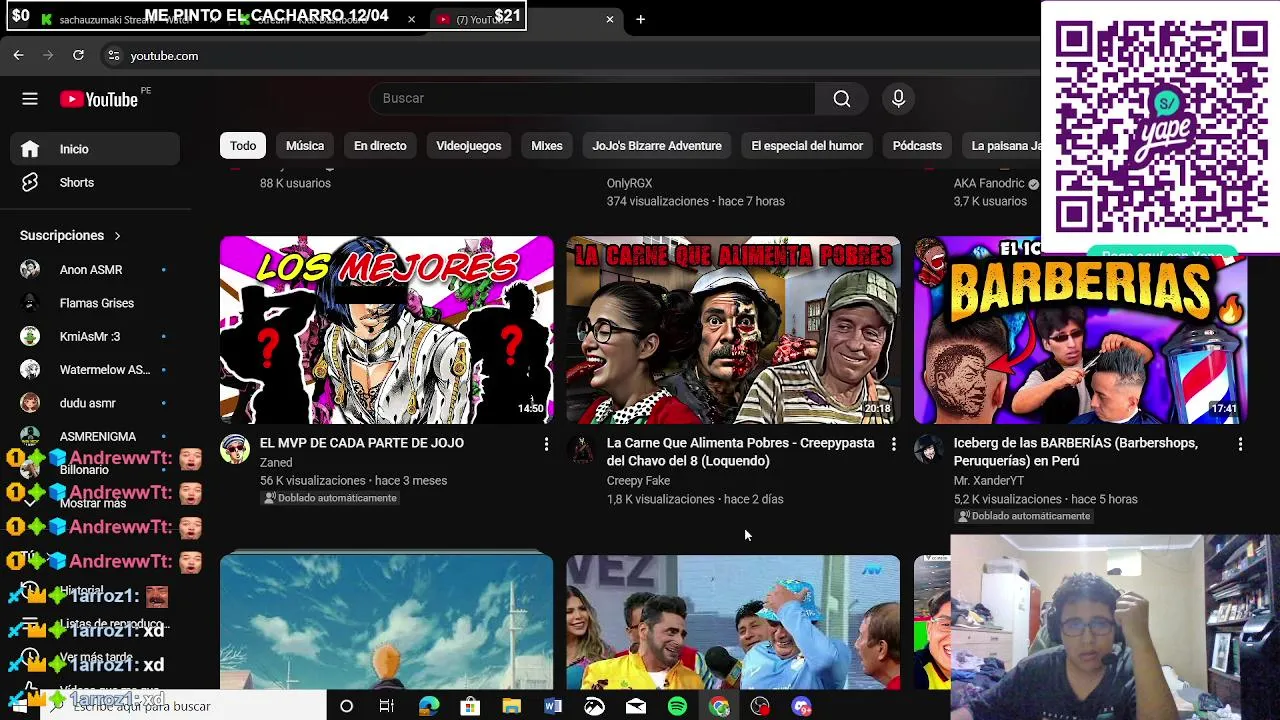Expand the Suscripciones section chevron
Viewport: 1280px width, 720px height.
[x=117, y=236]
